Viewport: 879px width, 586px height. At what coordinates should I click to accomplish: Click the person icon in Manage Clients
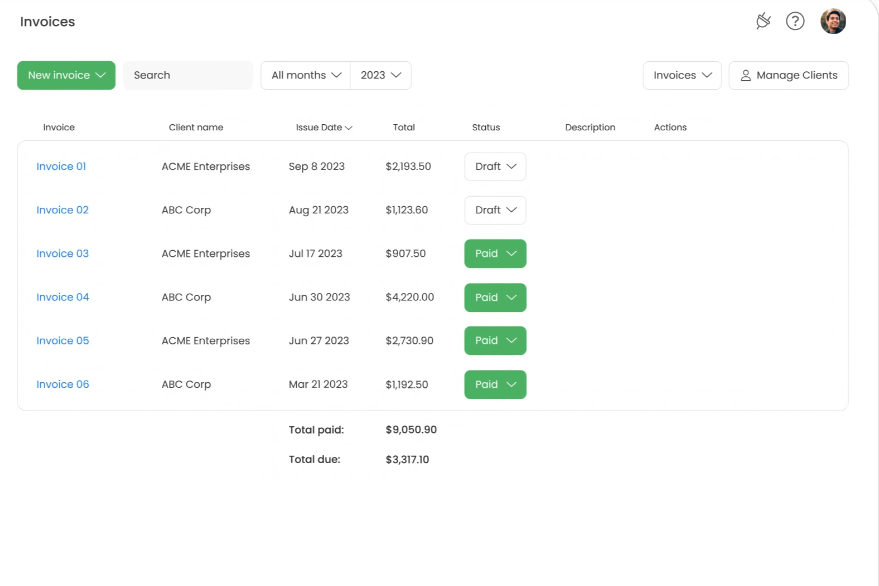(746, 75)
